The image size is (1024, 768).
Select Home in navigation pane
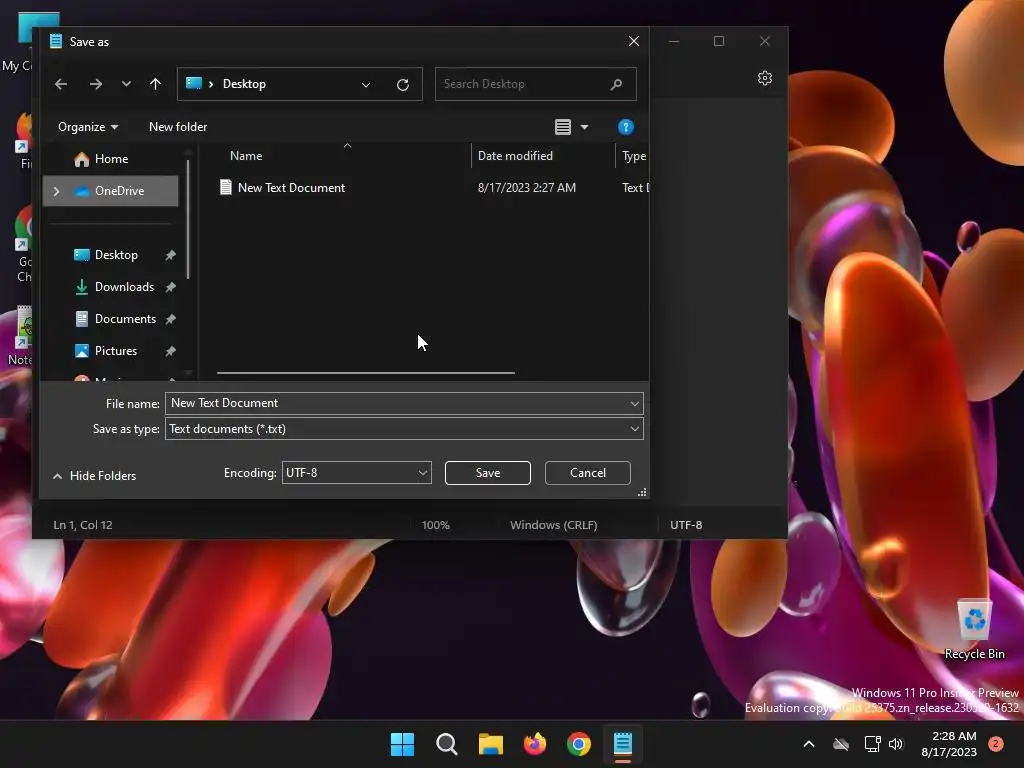(111, 159)
